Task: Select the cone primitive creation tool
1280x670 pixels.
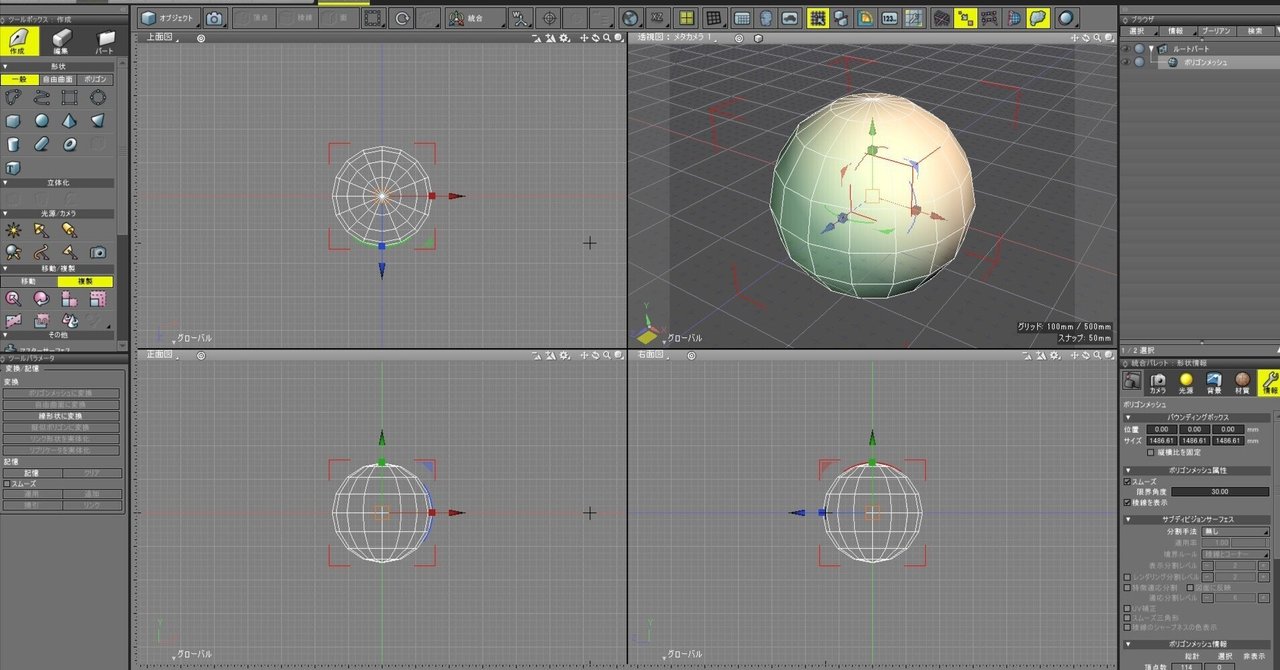Action: pyautogui.click(x=70, y=120)
